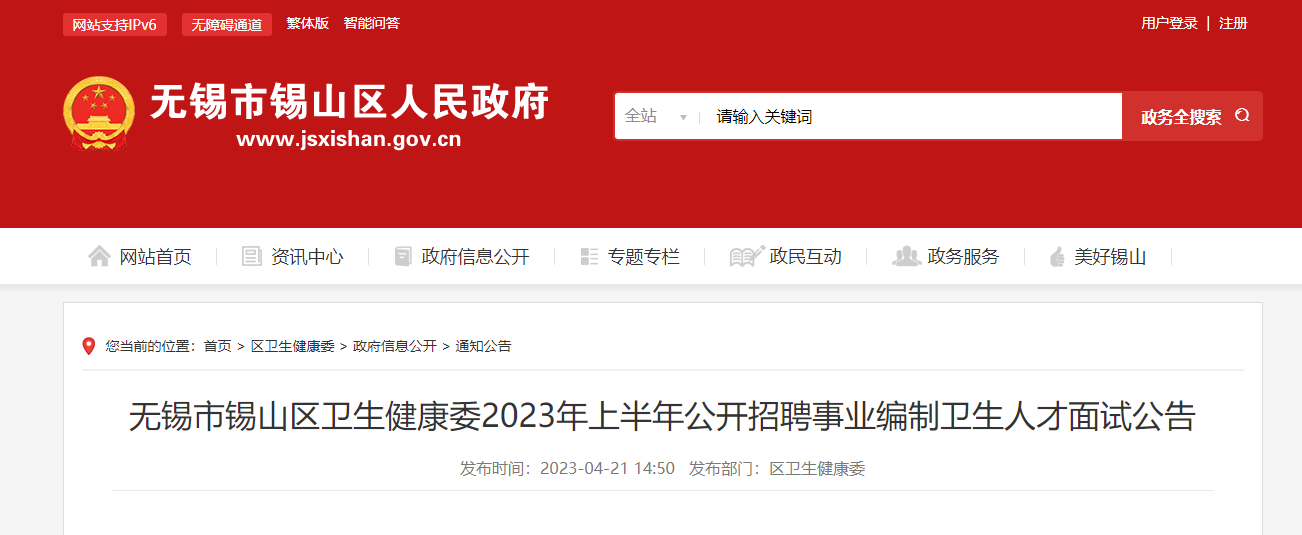
Task: Expand the 全站 search scope dropdown
Action: pyautogui.click(x=656, y=116)
